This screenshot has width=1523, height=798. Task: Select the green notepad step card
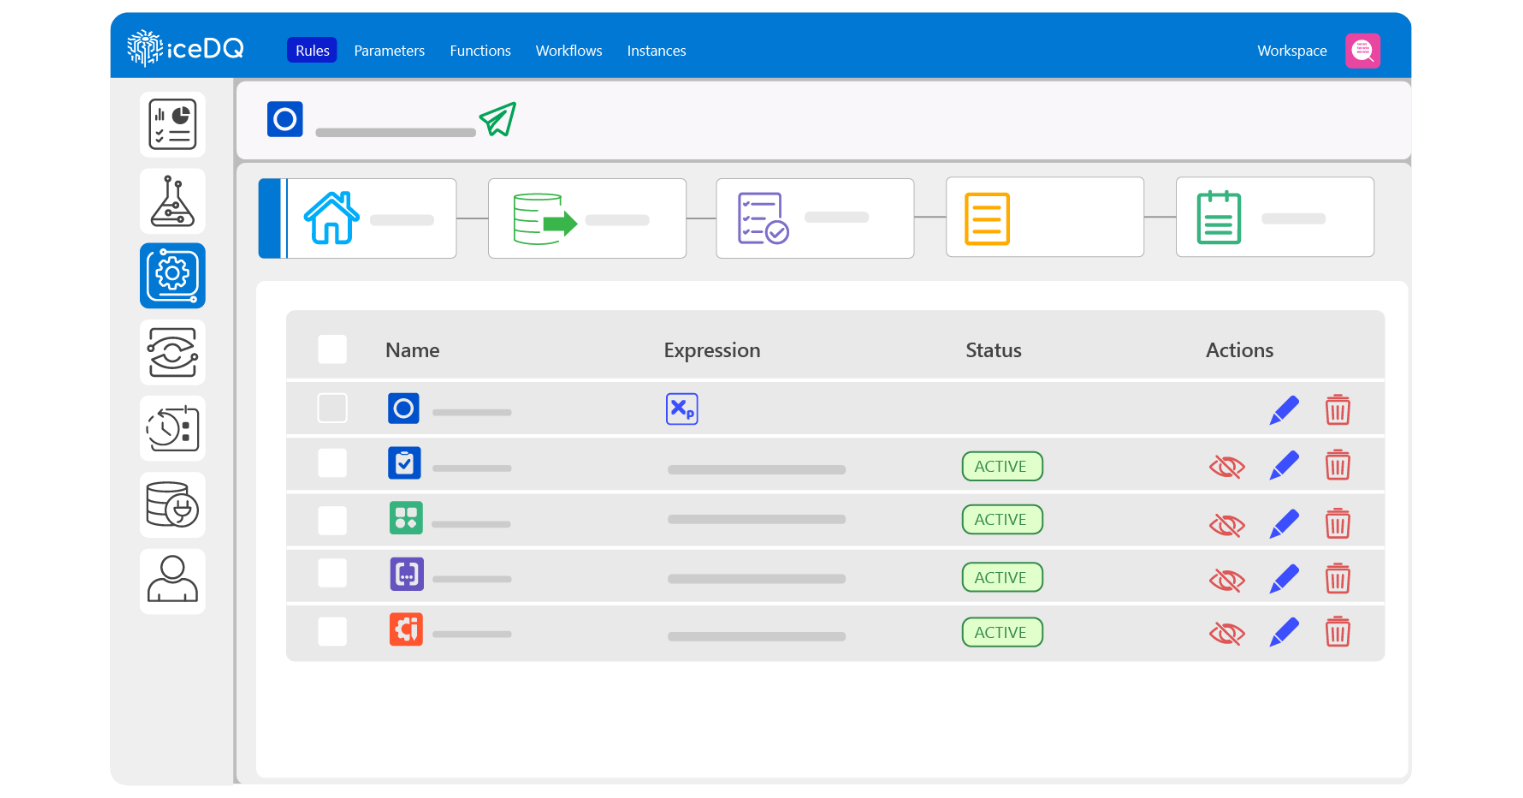[x=1275, y=217]
